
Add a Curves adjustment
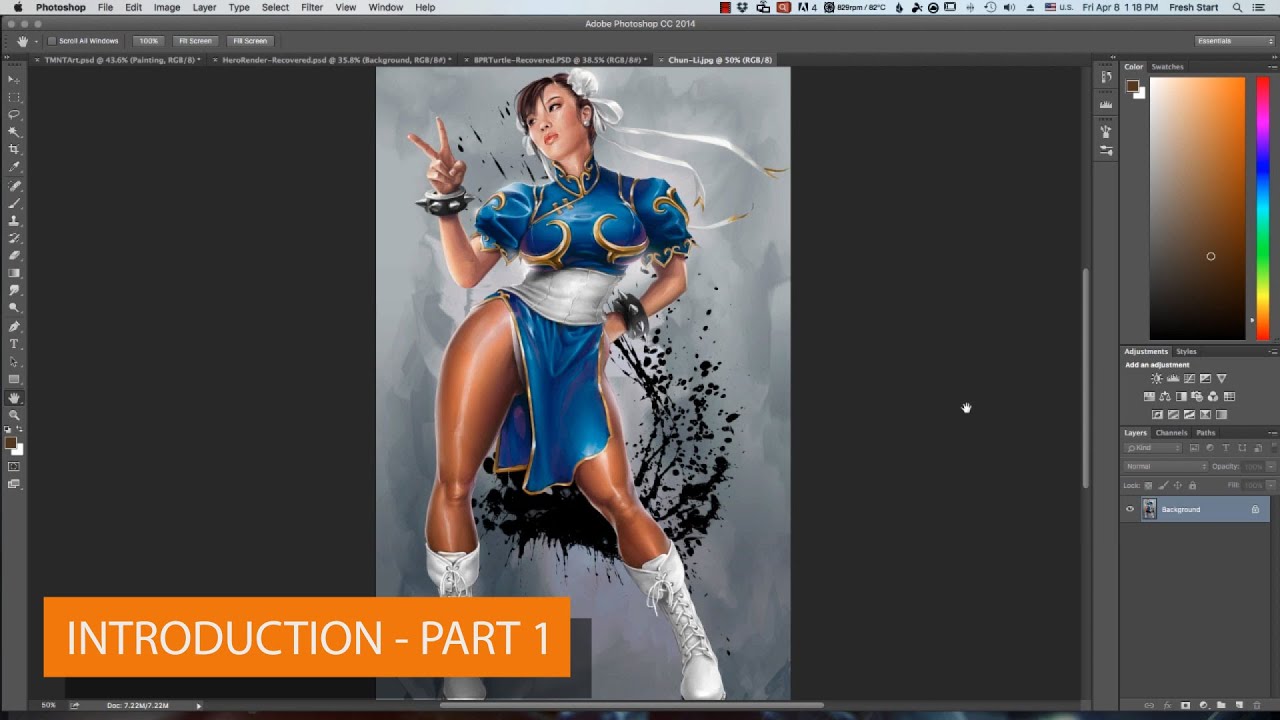tap(1189, 379)
